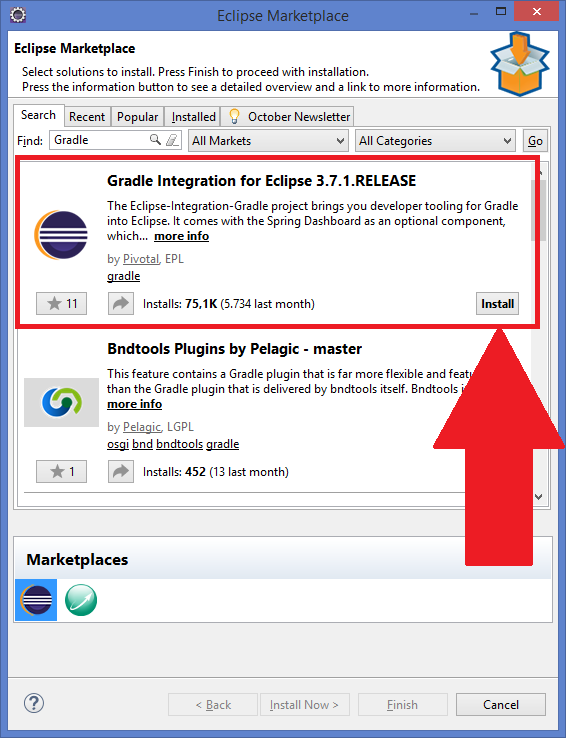Click the Cancel button

[x=501, y=705]
